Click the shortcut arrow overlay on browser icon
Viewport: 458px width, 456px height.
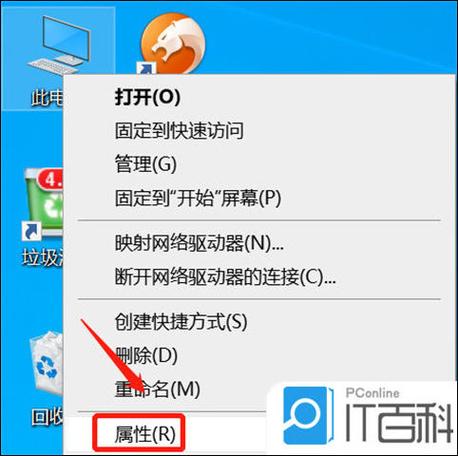(146, 68)
